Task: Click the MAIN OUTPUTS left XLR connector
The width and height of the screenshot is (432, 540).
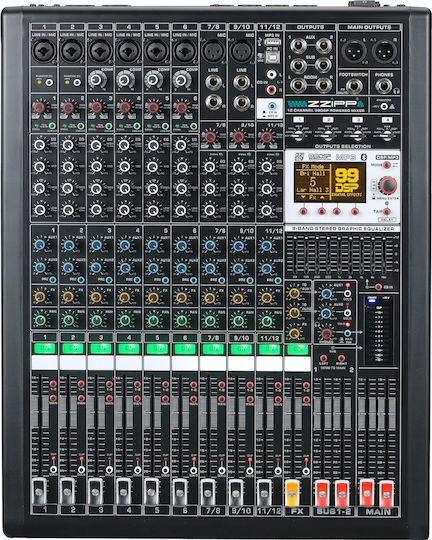Action: click(354, 52)
